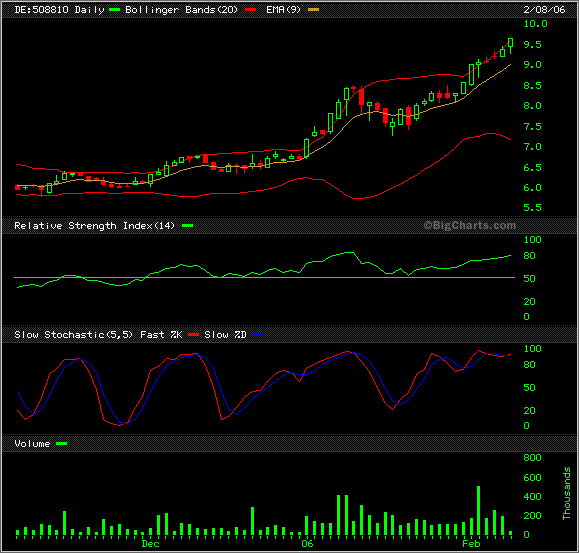Click the DE:508810 Daily chart title
Screen dimensions: 579x553
pyautogui.click(x=59, y=10)
